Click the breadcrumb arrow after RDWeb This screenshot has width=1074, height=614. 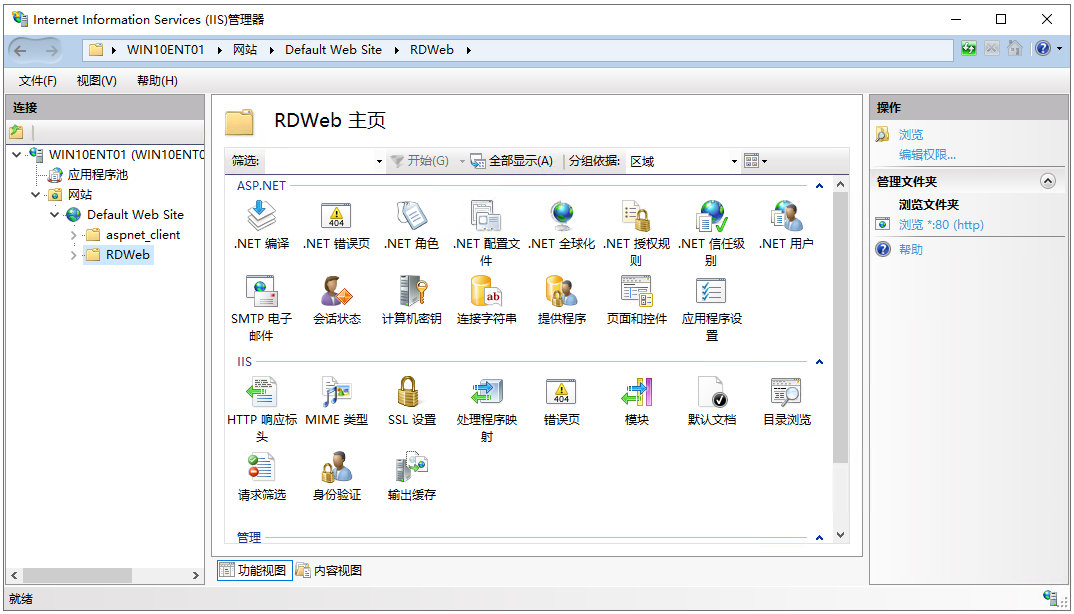point(469,50)
